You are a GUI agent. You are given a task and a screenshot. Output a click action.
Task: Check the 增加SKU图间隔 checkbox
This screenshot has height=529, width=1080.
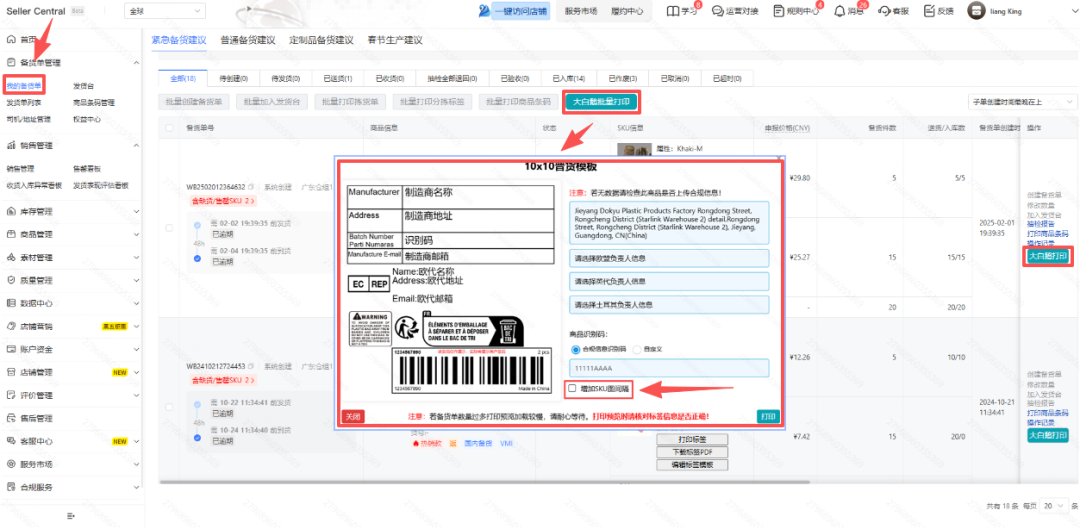coord(572,388)
